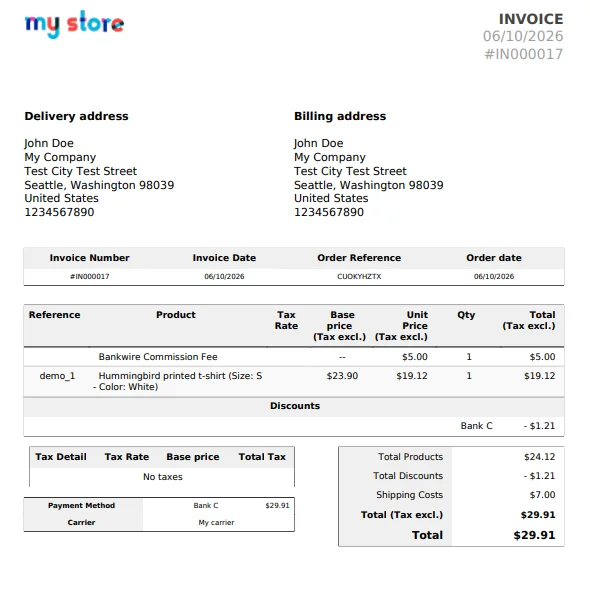Click the Order Reference column header

359,258
